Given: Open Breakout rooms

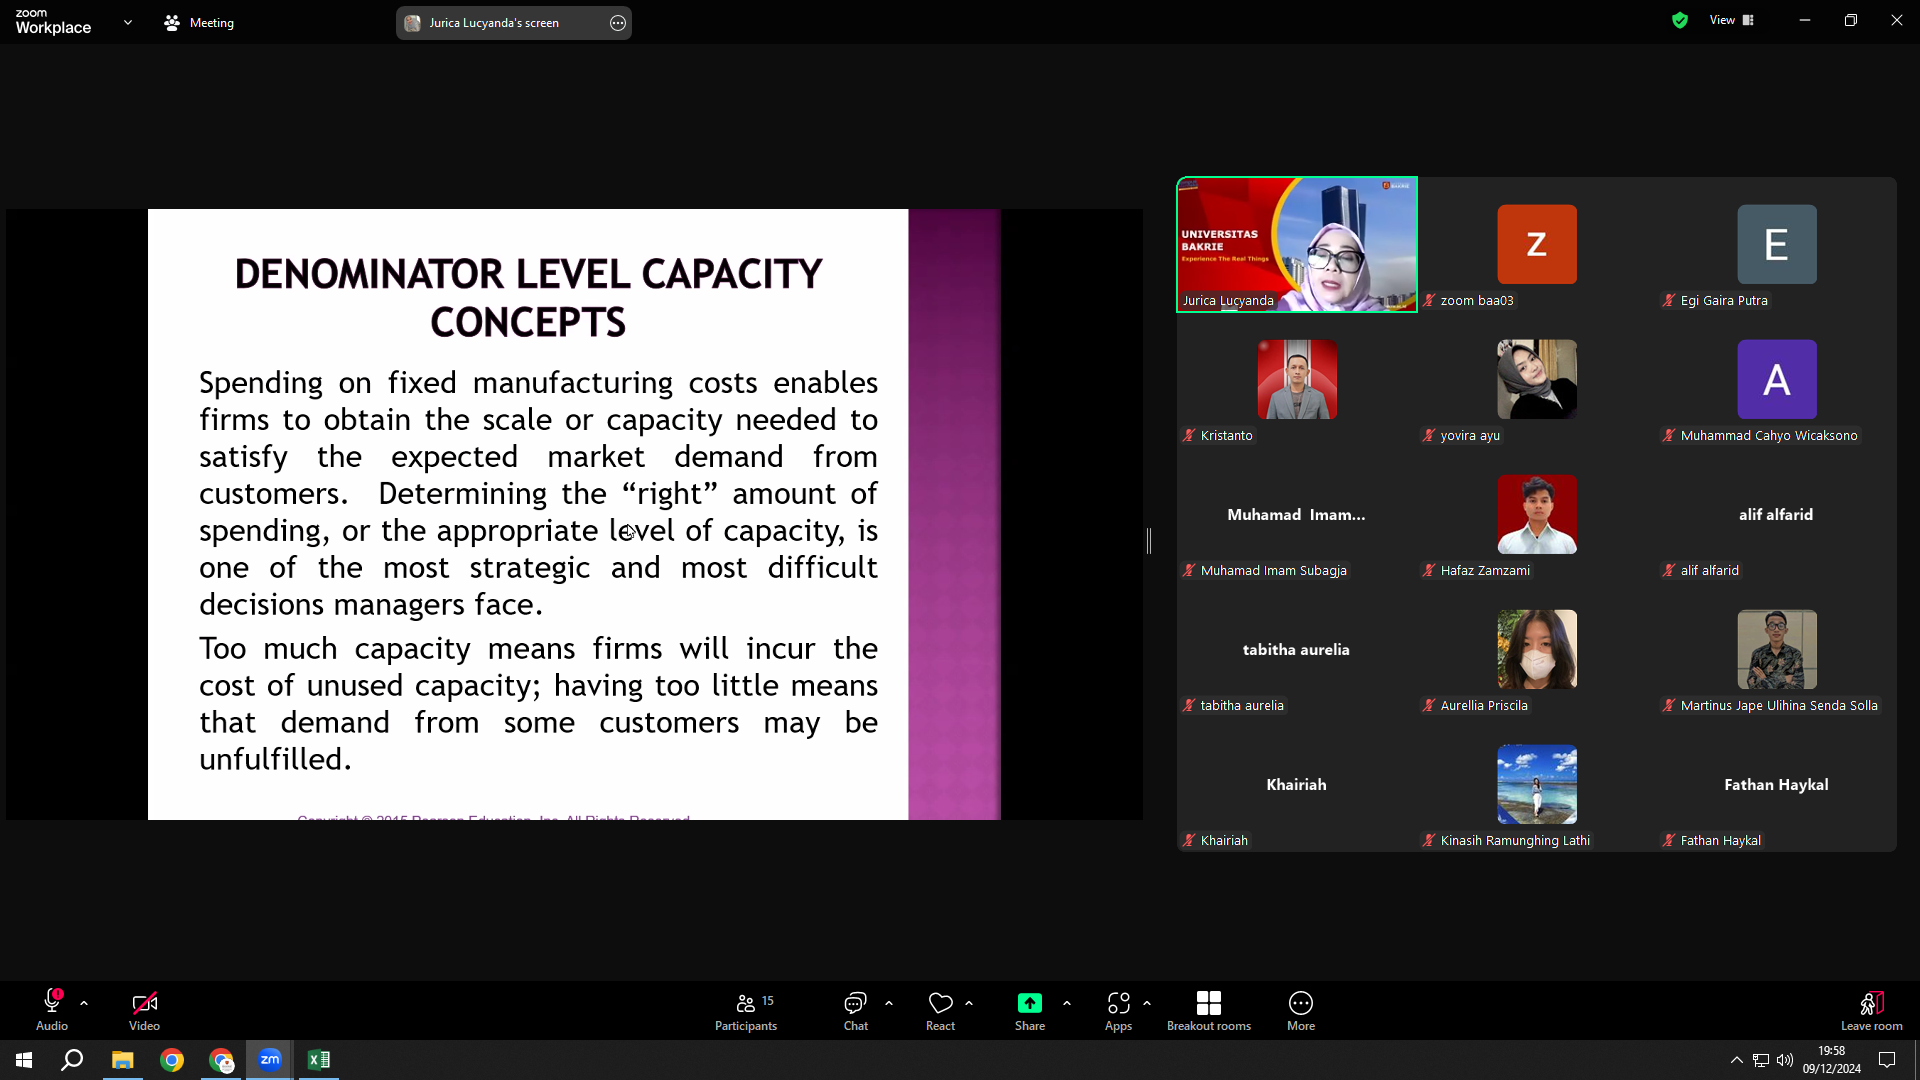Looking at the screenshot, I should (x=1209, y=1010).
